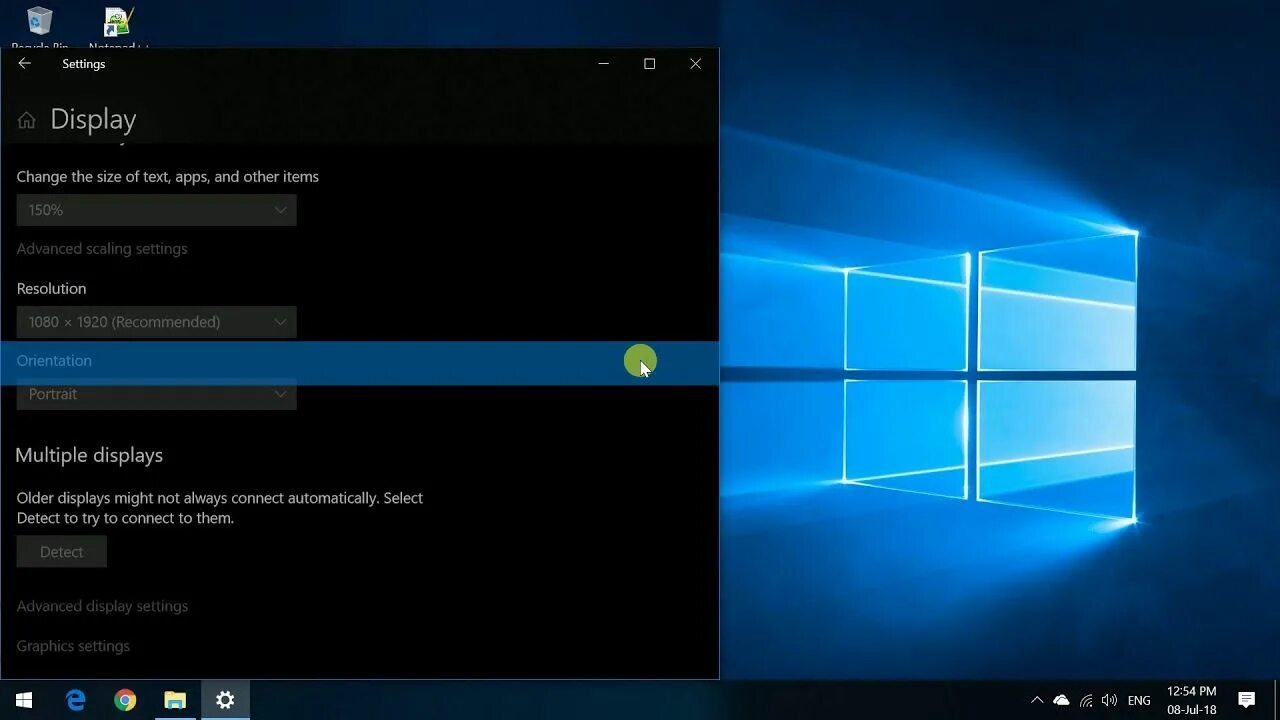Minimize the Settings window
Image resolution: width=1280 pixels, height=720 pixels.
(603, 63)
